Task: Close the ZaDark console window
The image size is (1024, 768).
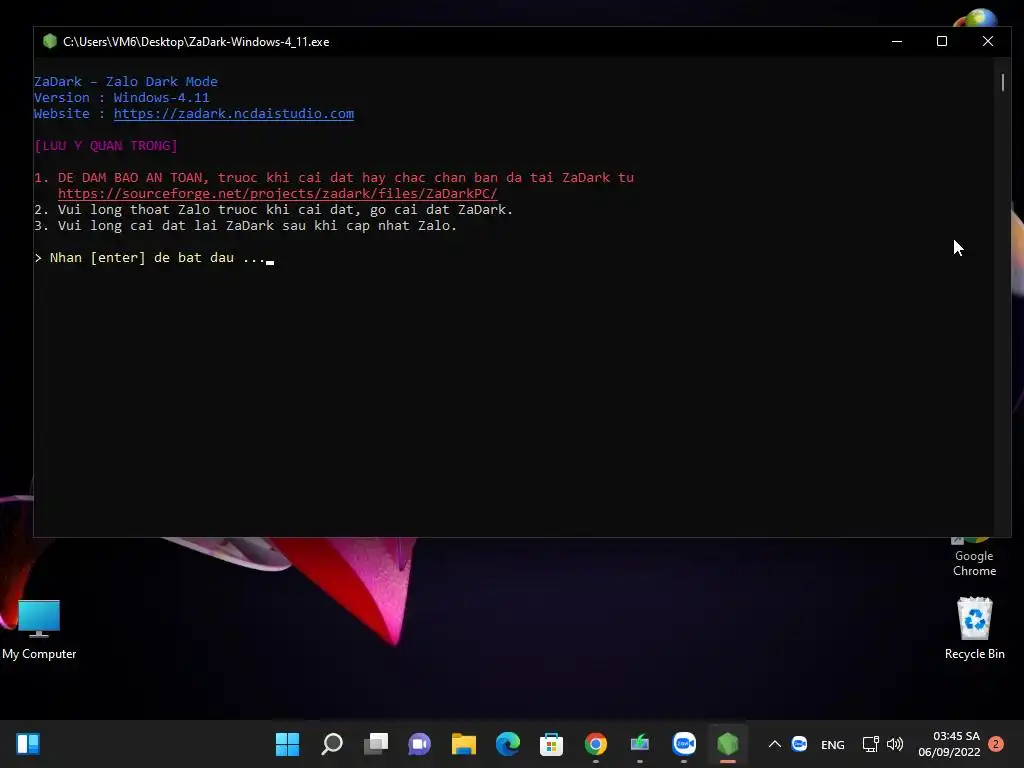Action: click(987, 41)
